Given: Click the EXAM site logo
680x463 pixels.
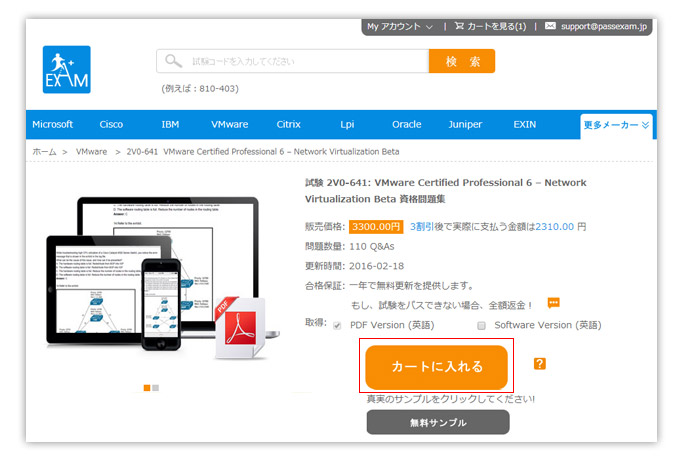Looking at the screenshot, I should 66,69.
